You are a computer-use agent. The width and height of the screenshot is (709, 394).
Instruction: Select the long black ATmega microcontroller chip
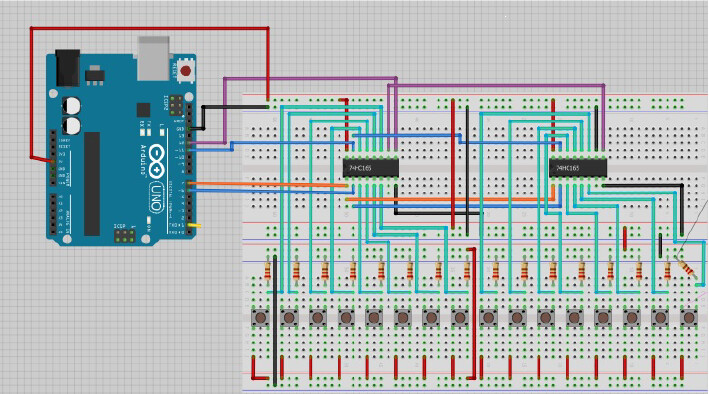point(92,184)
